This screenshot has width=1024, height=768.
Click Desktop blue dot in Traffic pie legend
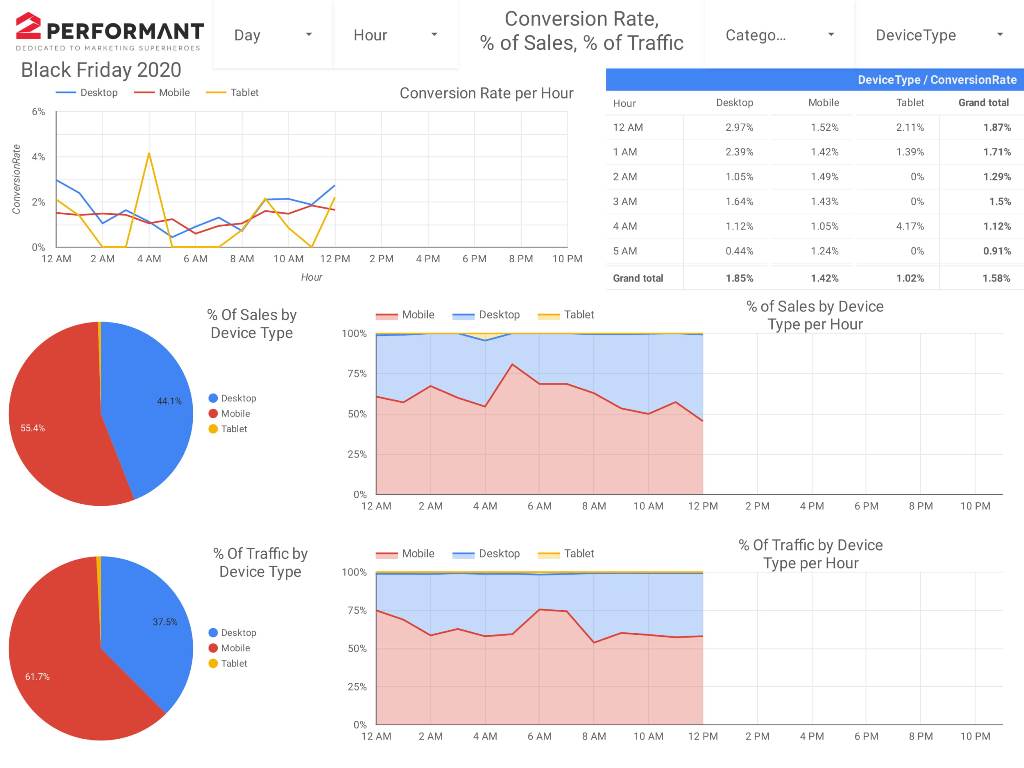(213, 633)
